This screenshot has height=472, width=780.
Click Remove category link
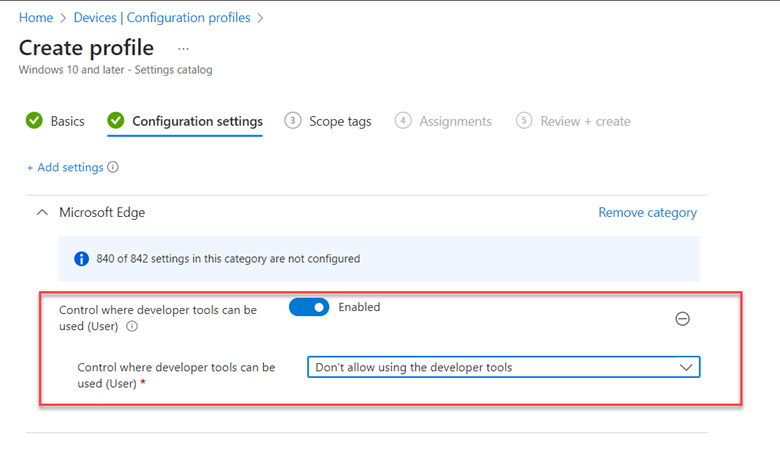tap(647, 212)
